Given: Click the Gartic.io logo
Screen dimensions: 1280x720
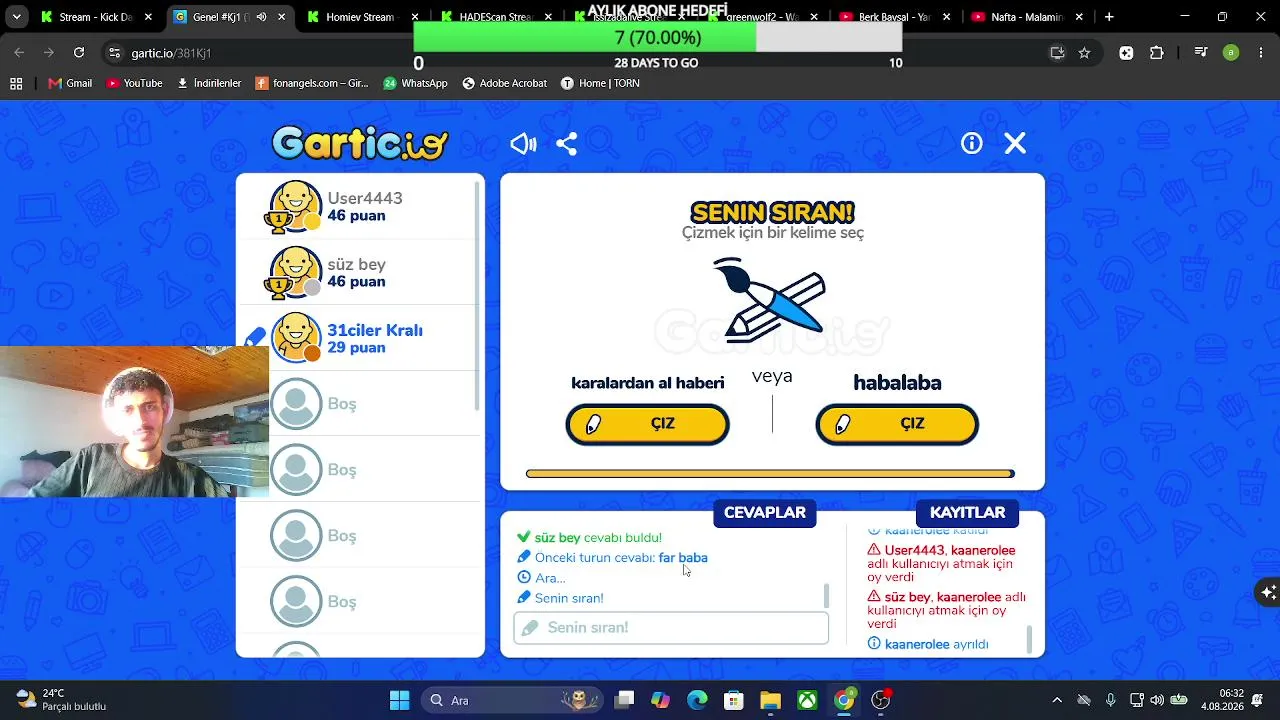Looking at the screenshot, I should [x=360, y=144].
